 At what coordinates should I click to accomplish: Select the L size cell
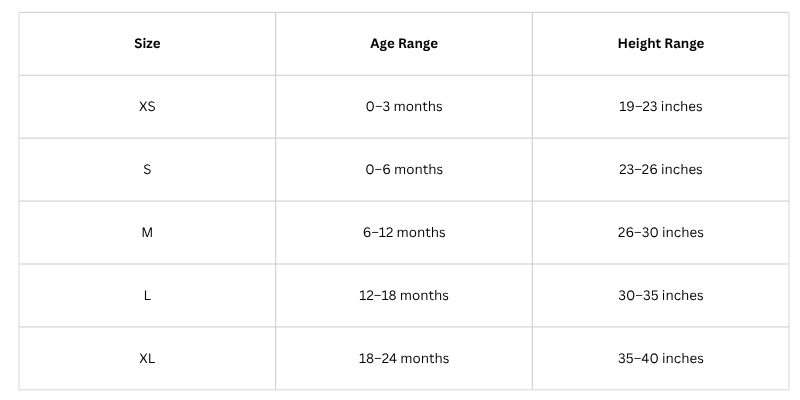(147, 296)
